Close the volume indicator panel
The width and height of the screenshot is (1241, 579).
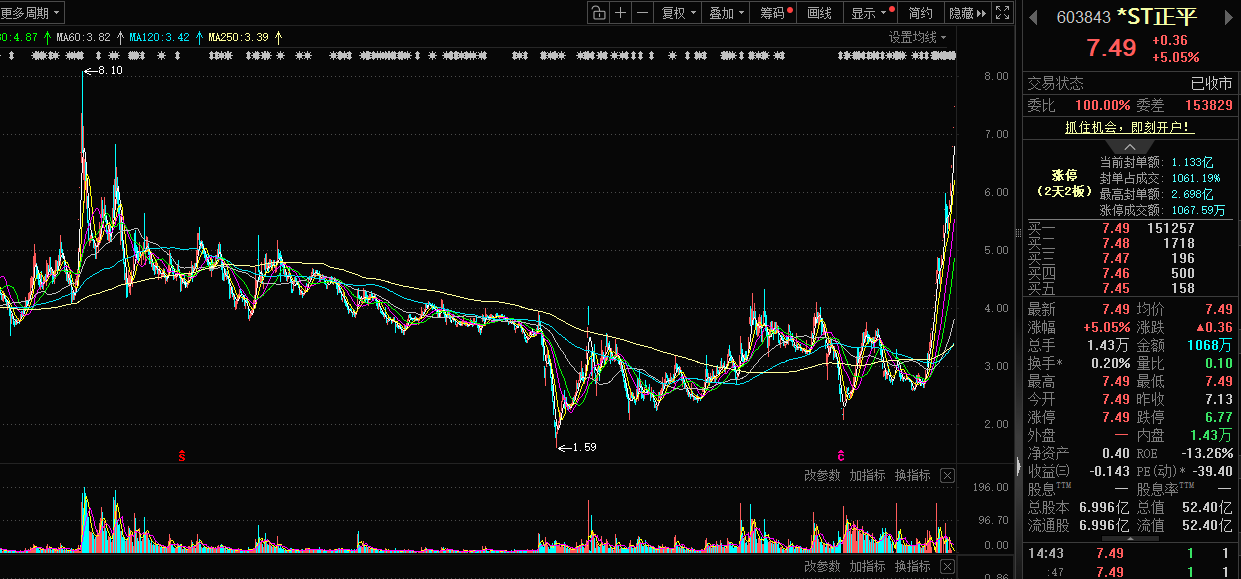point(947,475)
